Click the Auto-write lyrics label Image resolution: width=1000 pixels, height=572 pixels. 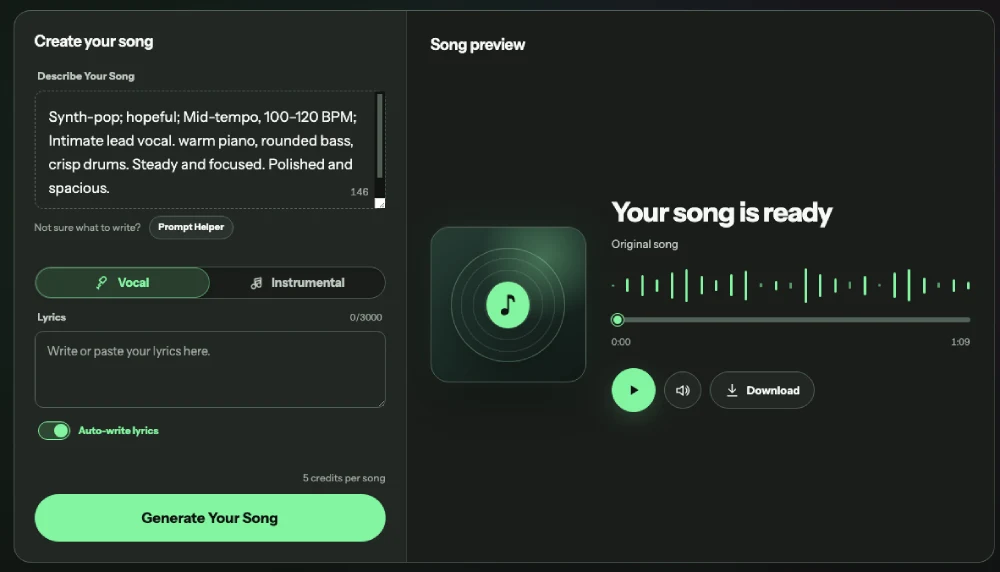119,431
